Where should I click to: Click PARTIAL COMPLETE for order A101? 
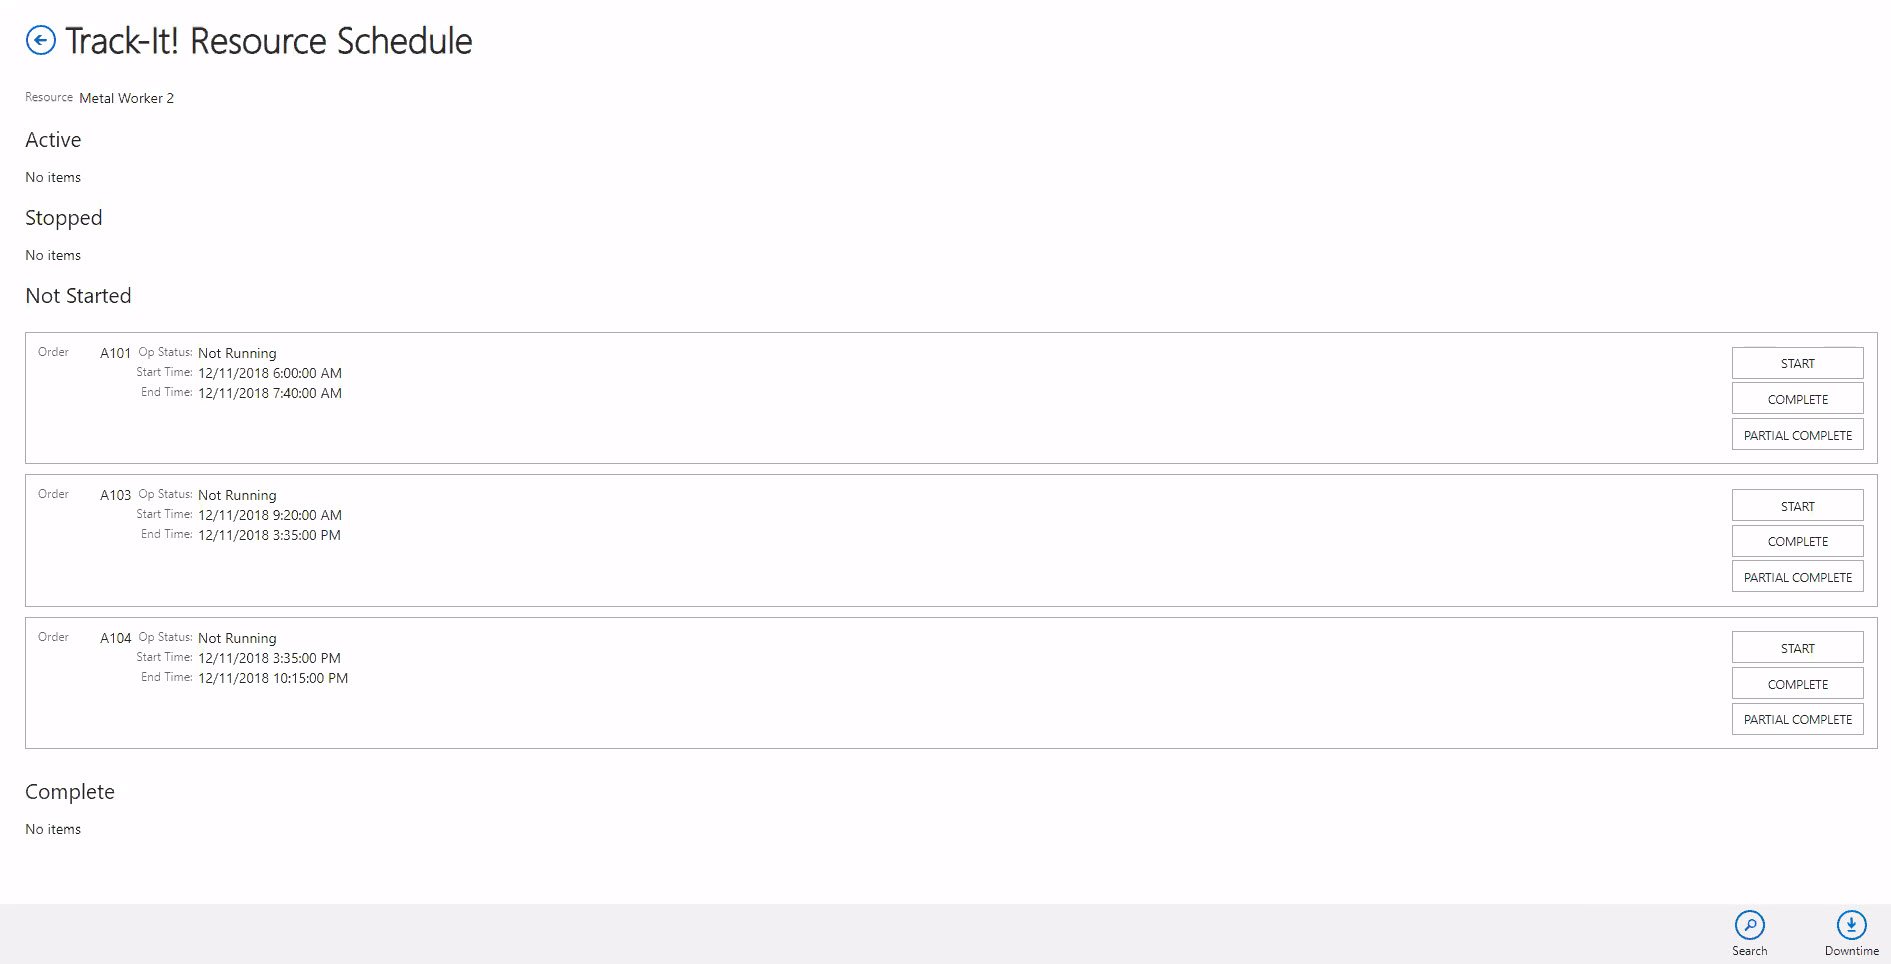point(1797,435)
